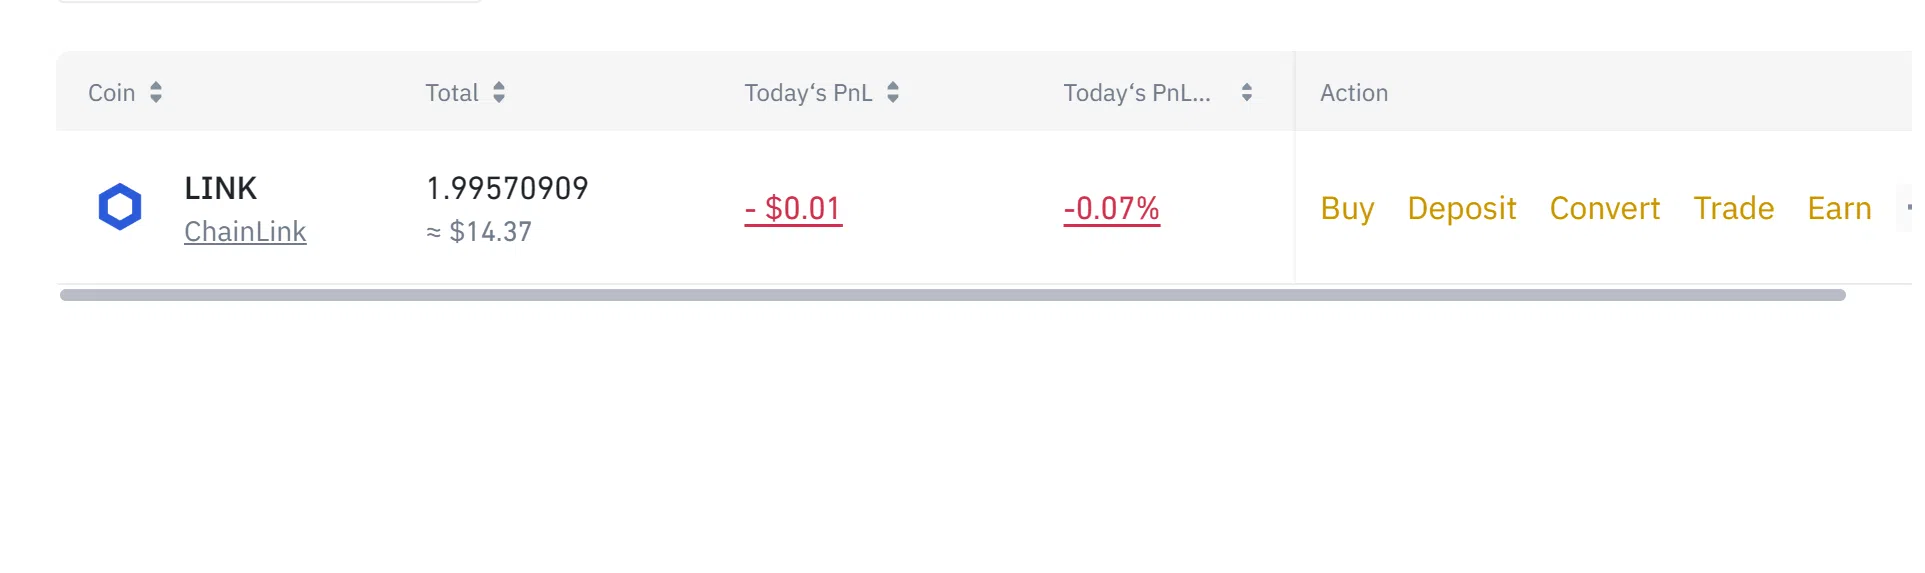The image size is (1925, 573).
Task: Click the Total column header label
Action: coord(452,93)
